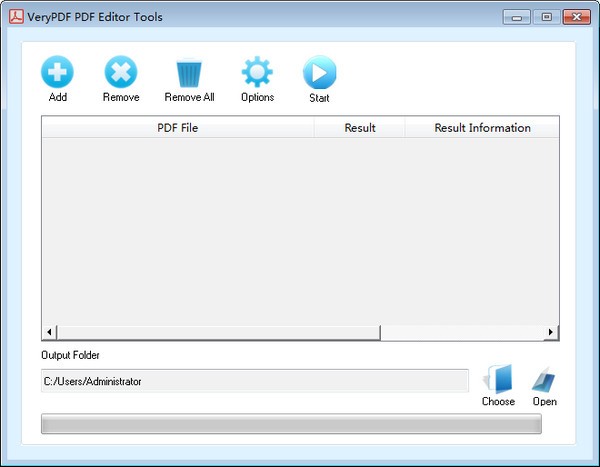Maximize the VeryPDF PDF Editor Tools window

click(x=546, y=17)
